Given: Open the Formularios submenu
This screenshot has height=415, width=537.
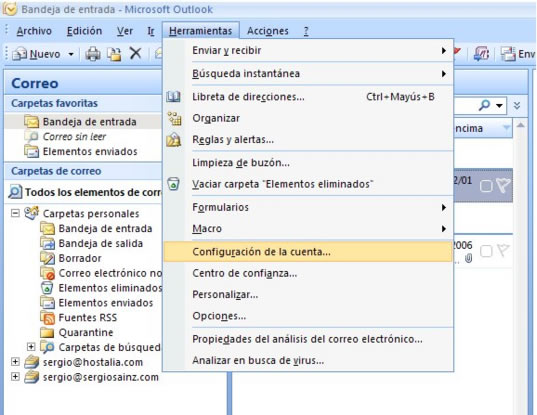Looking at the screenshot, I should pos(308,207).
